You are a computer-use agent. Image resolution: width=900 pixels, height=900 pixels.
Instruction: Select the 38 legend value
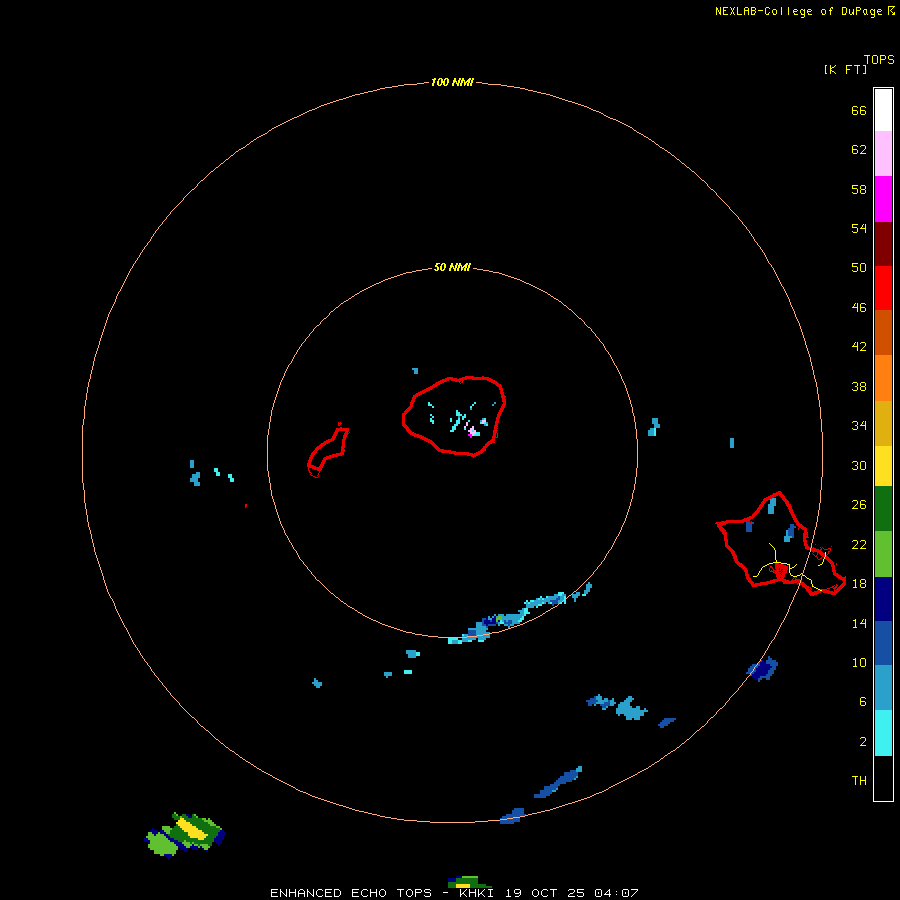[x=859, y=387]
